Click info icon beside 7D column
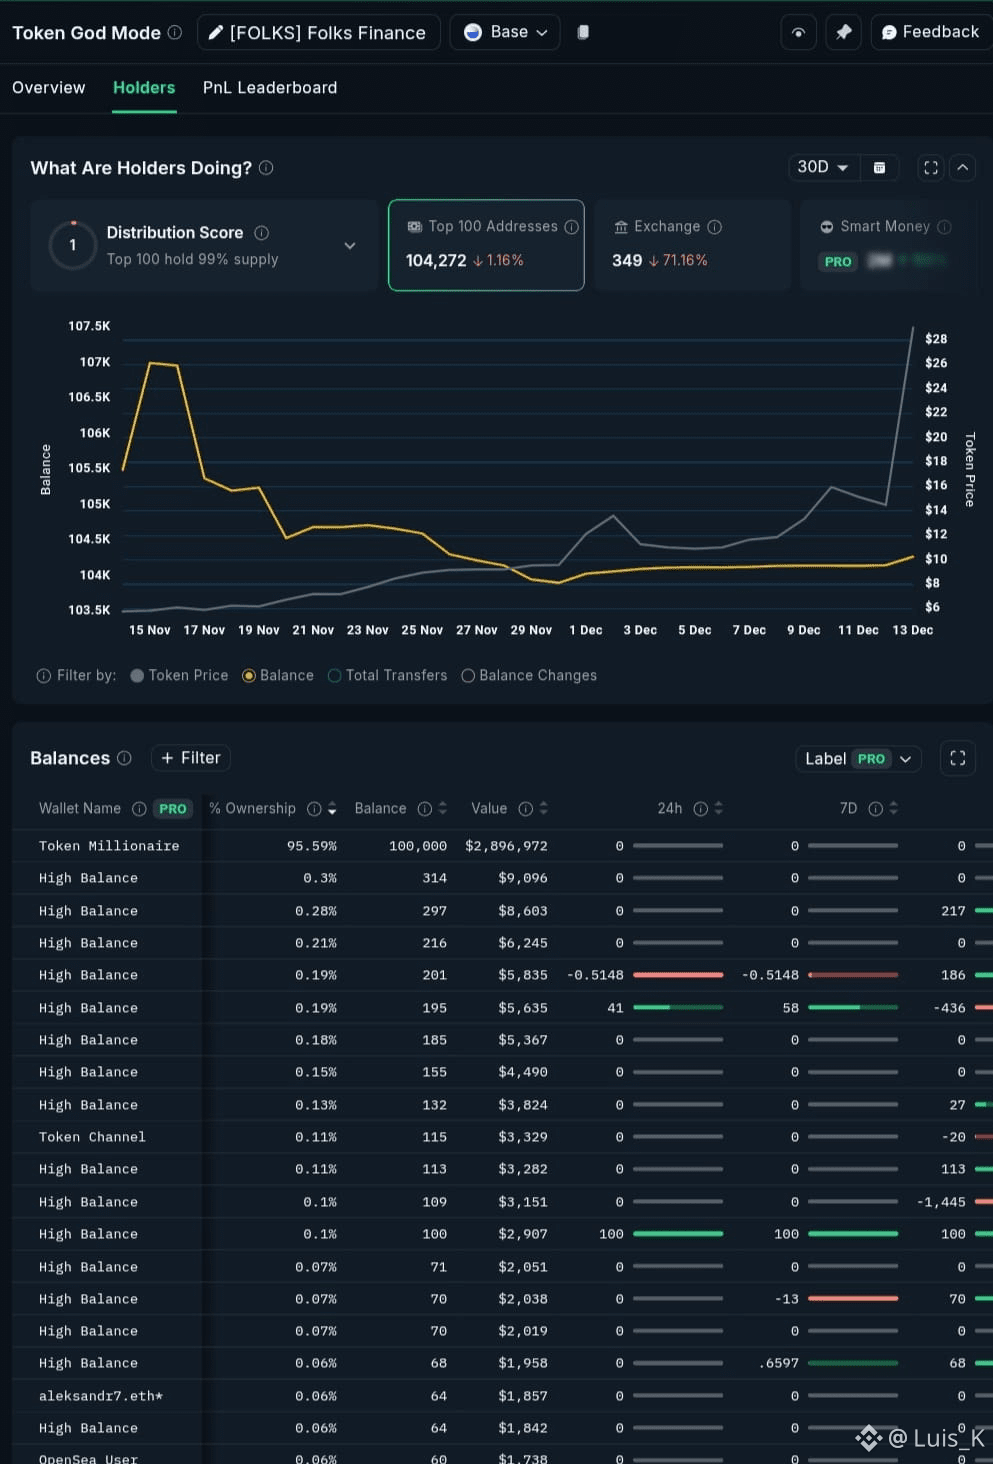Viewport: 993px width, 1464px height. pyautogui.click(x=875, y=809)
